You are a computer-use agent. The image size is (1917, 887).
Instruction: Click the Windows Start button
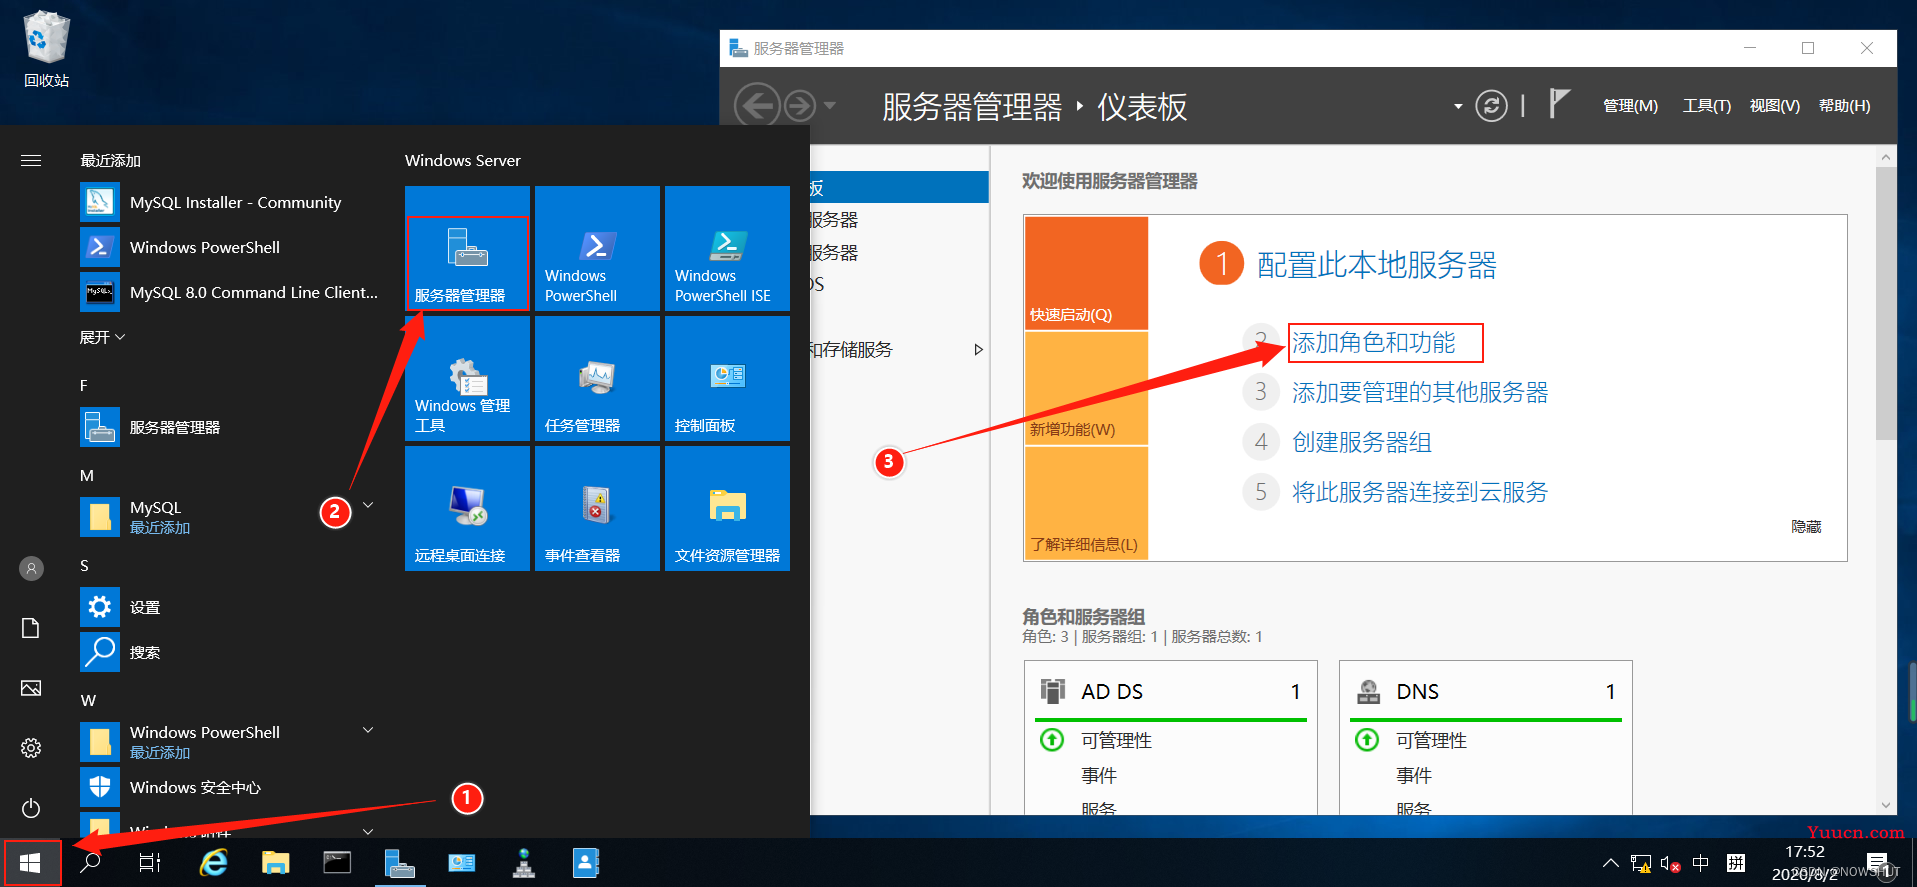[31, 862]
